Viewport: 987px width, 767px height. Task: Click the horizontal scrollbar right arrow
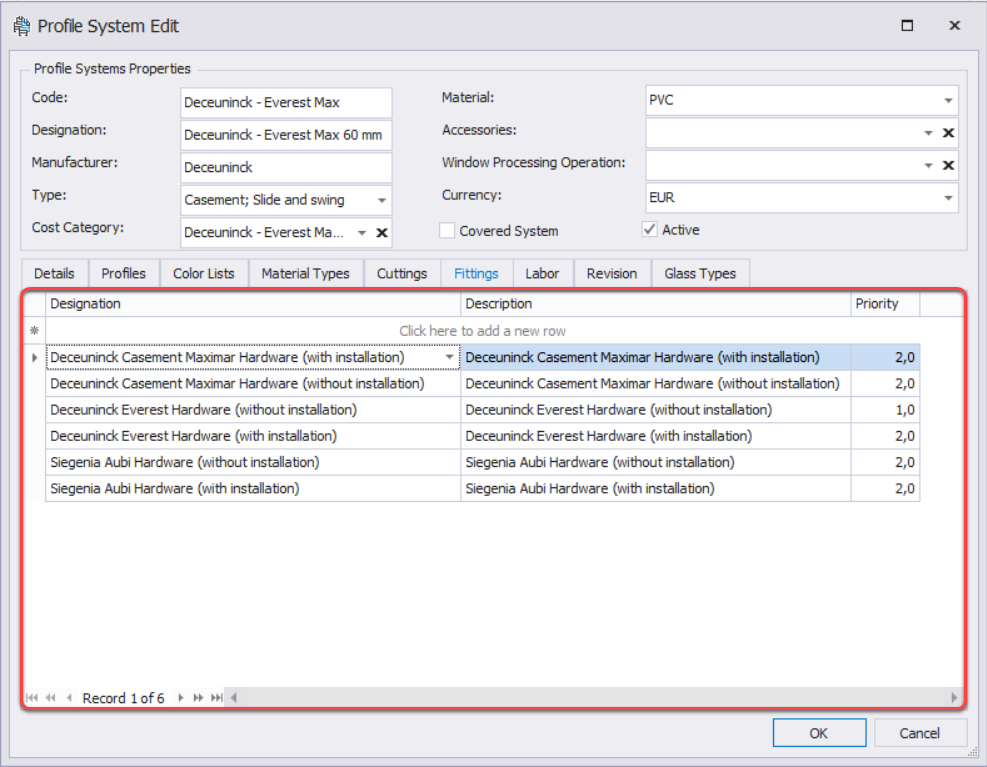954,698
